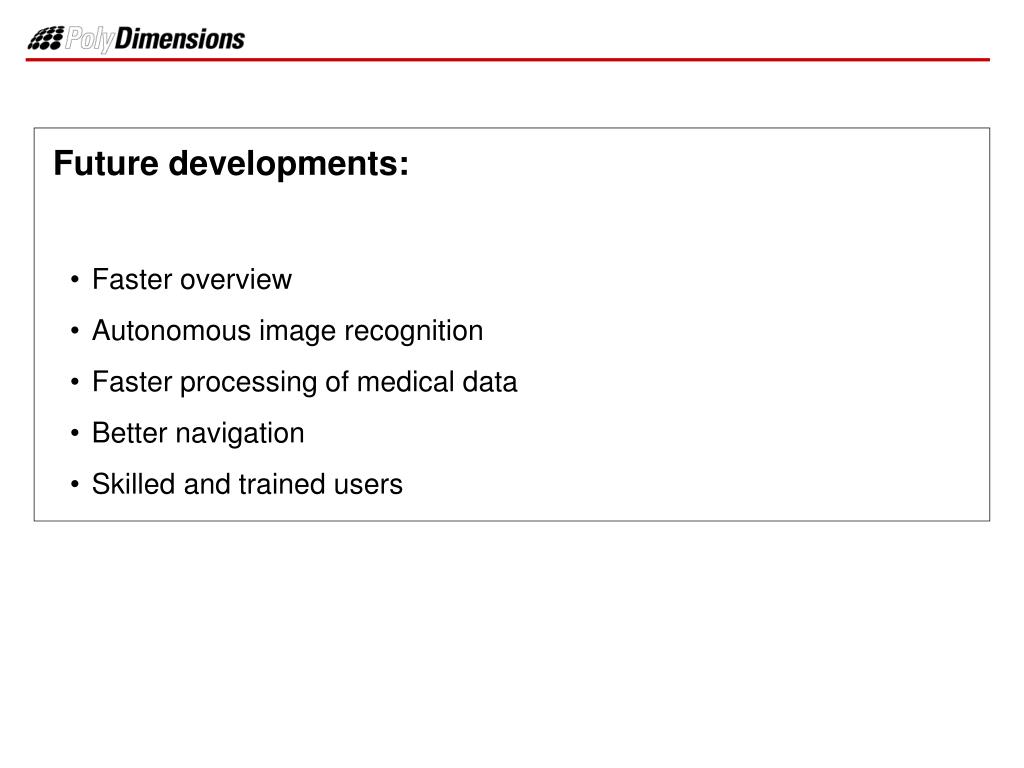
Task: Click the bullet dot before "Skilled and trained users"
Action: coord(74,485)
